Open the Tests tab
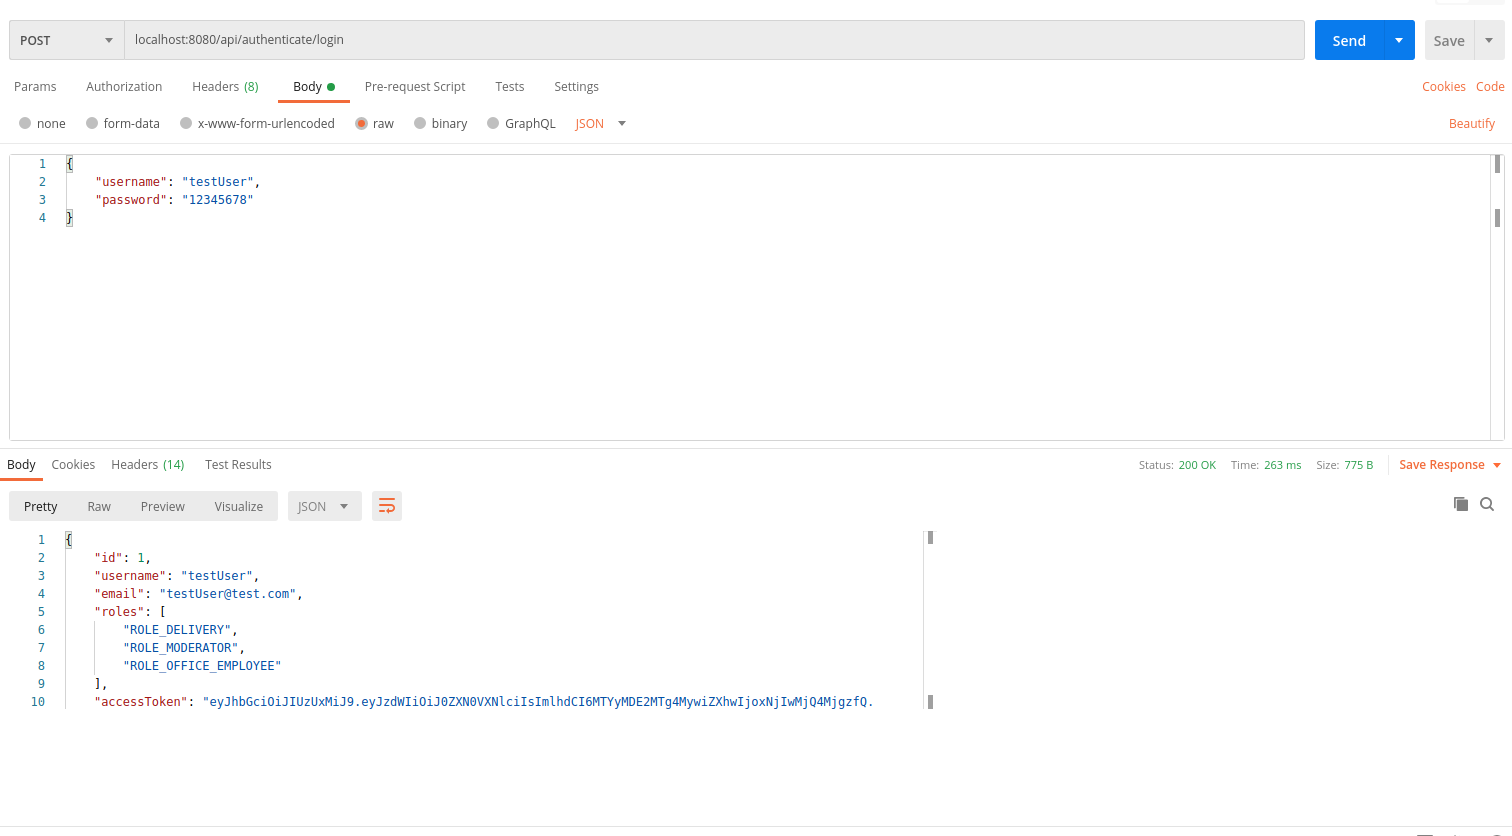Screen dimensions: 1512x836 coord(510,87)
